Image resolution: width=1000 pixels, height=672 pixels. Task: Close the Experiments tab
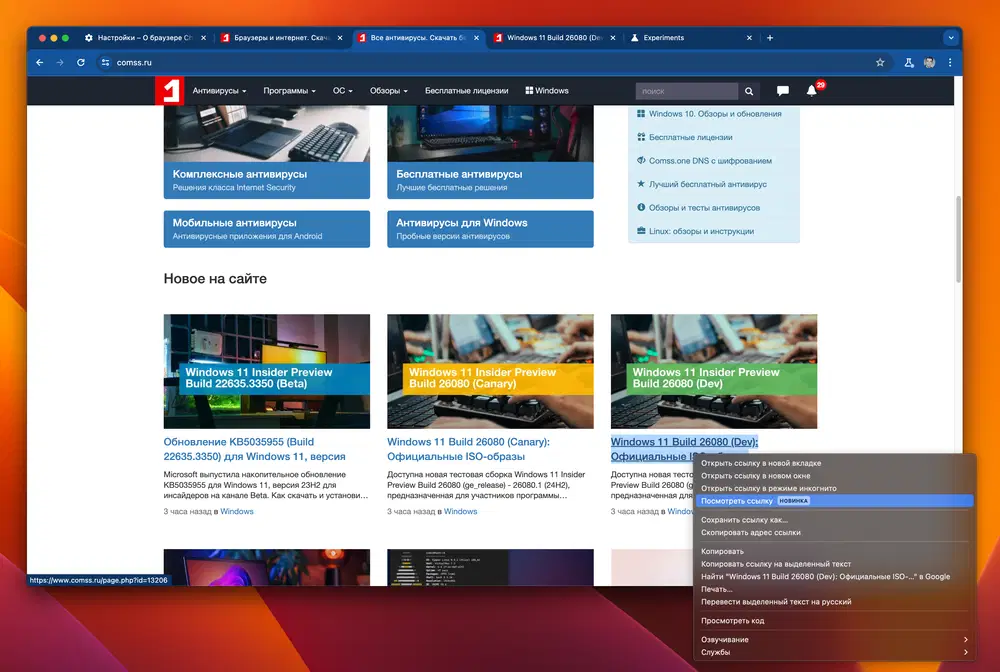click(749, 38)
